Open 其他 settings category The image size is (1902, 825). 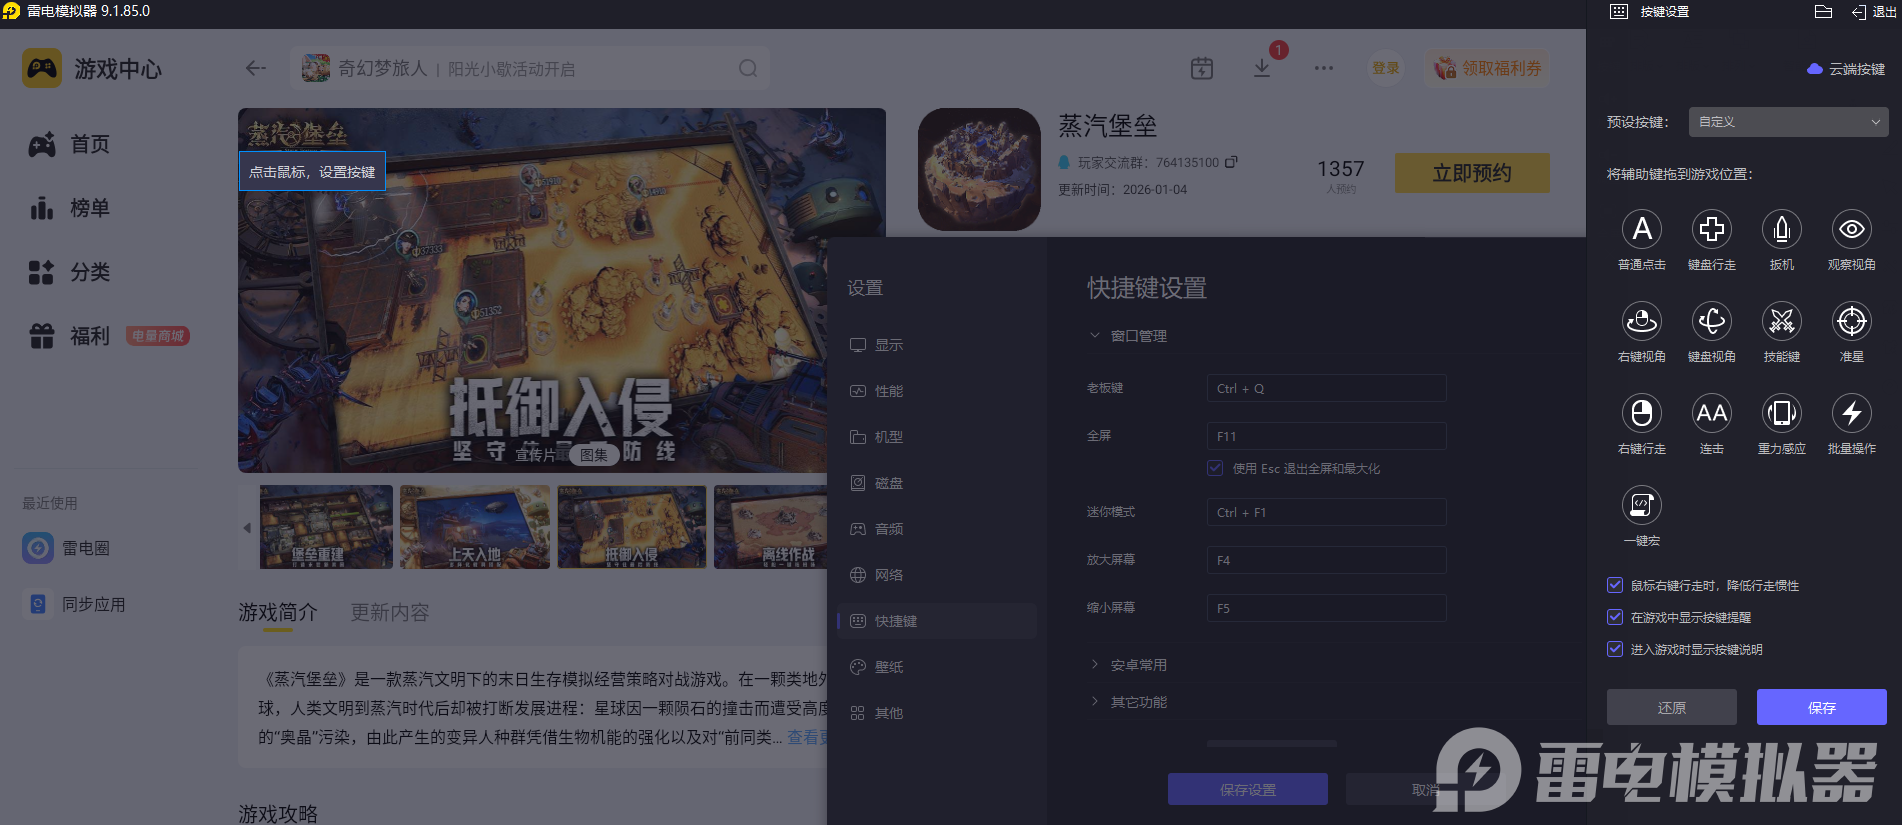(x=937, y=713)
